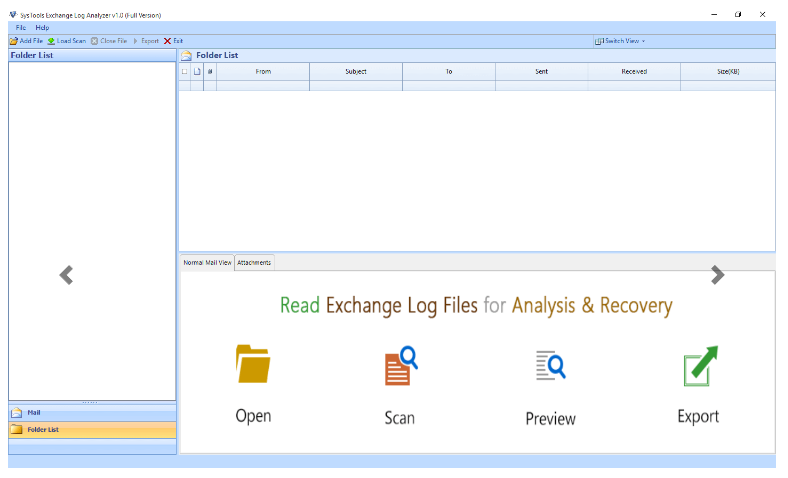Image resolution: width=788 pixels, height=478 pixels.
Task: Click the Export toolbar button
Action: [x=146, y=41]
